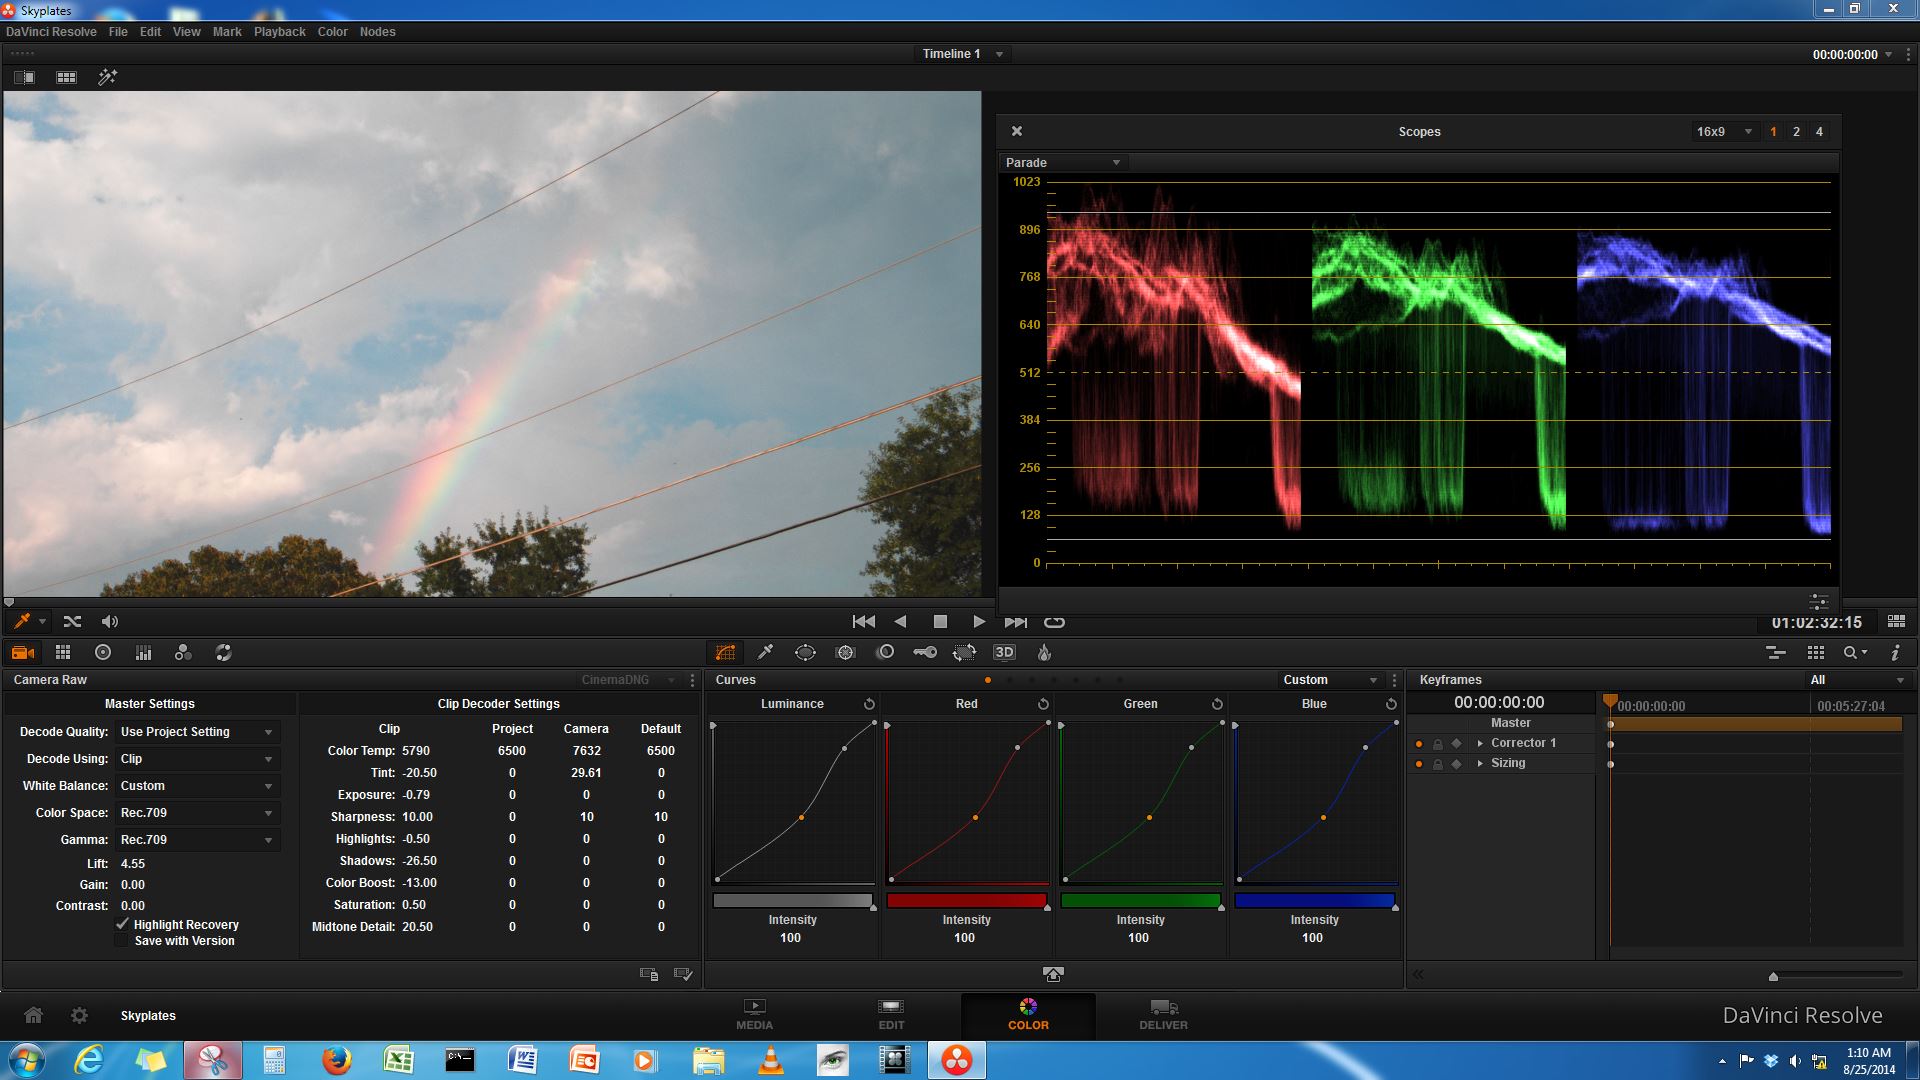This screenshot has width=1920, height=1080.
Task: Stop playback
Action: (x=940, y=622)
